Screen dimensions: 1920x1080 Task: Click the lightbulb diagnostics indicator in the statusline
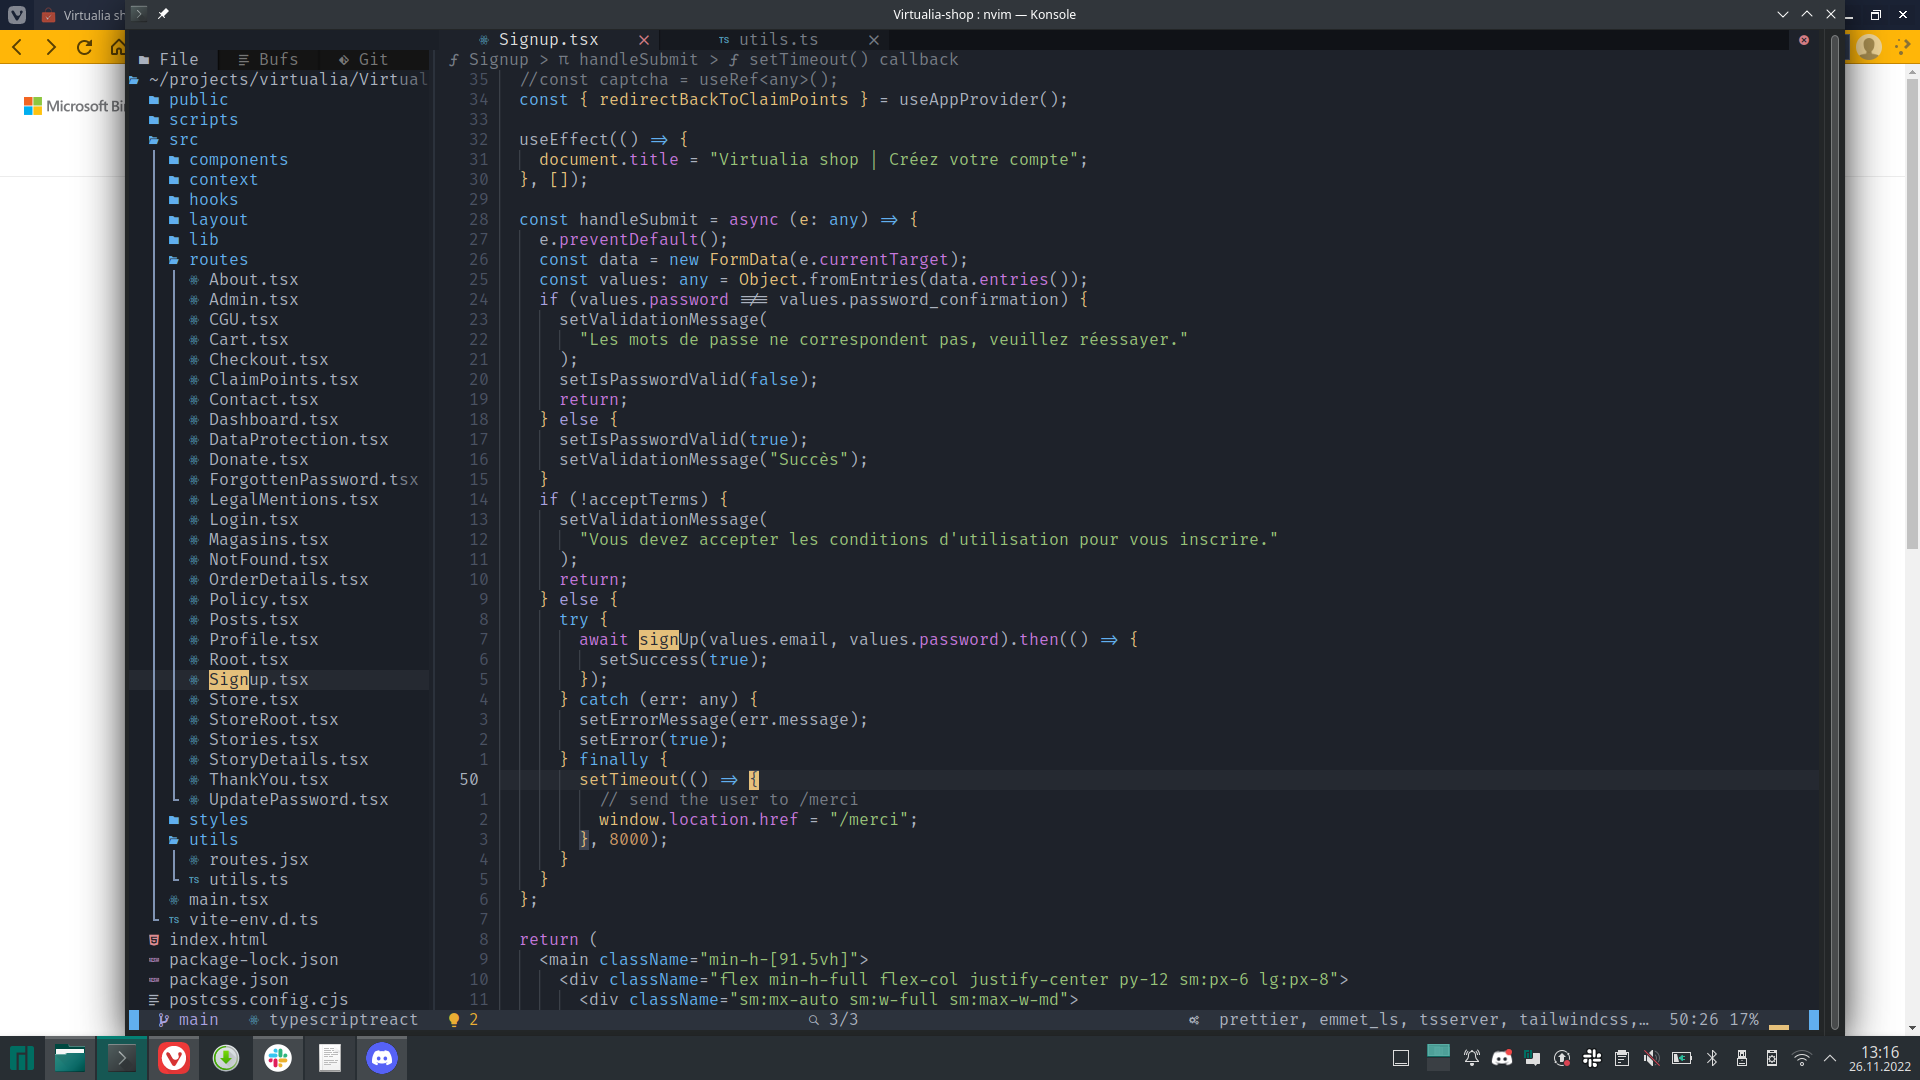(454, 1020)
